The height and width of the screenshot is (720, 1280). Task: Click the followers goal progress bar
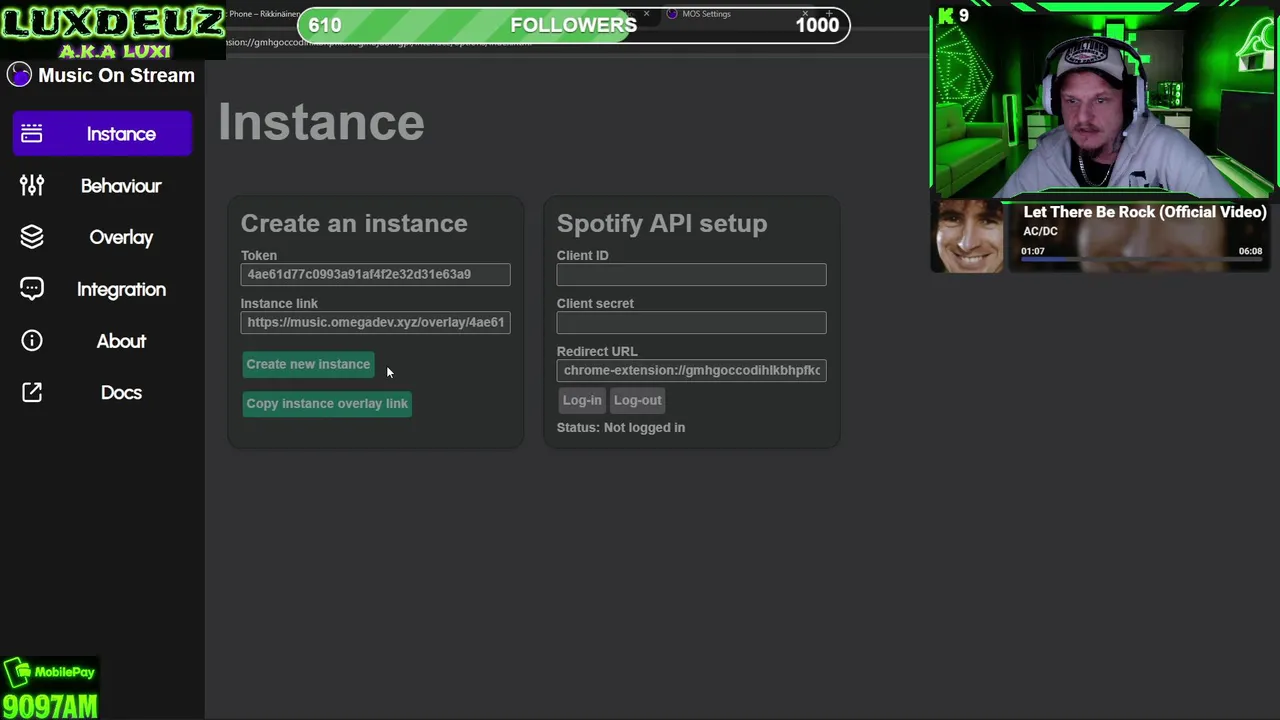[x=574, y=25]
